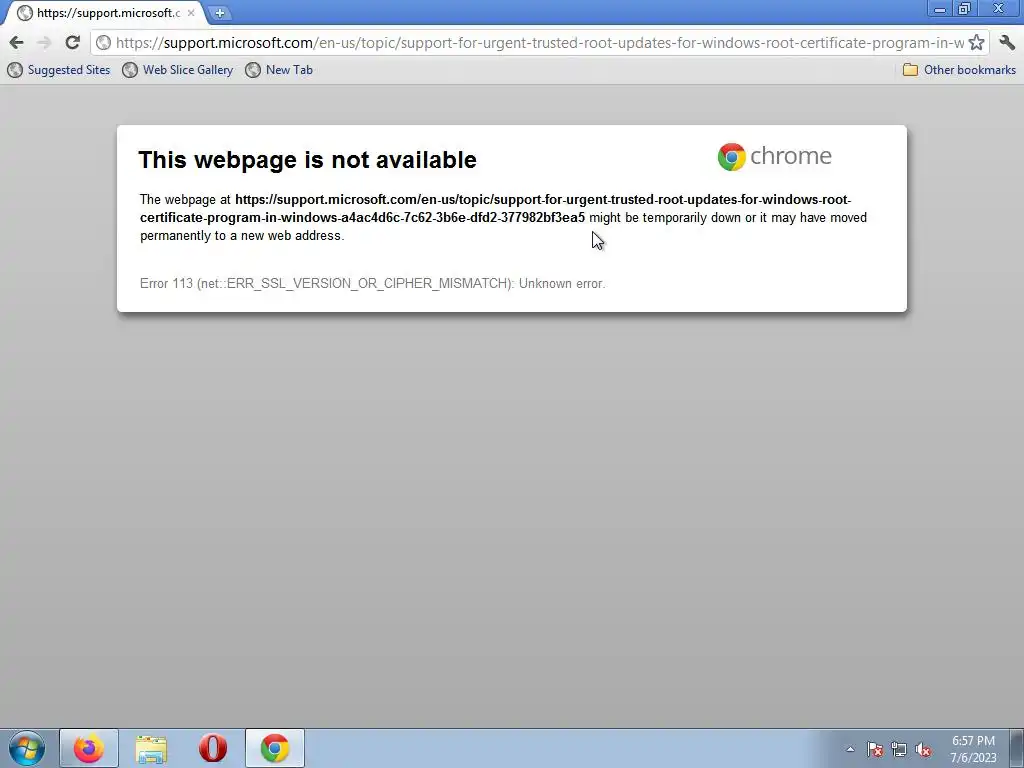The height and width of the screenshot is (768, 1024).
Task: Open the Windows Start menu
Action: pos(27,748)
